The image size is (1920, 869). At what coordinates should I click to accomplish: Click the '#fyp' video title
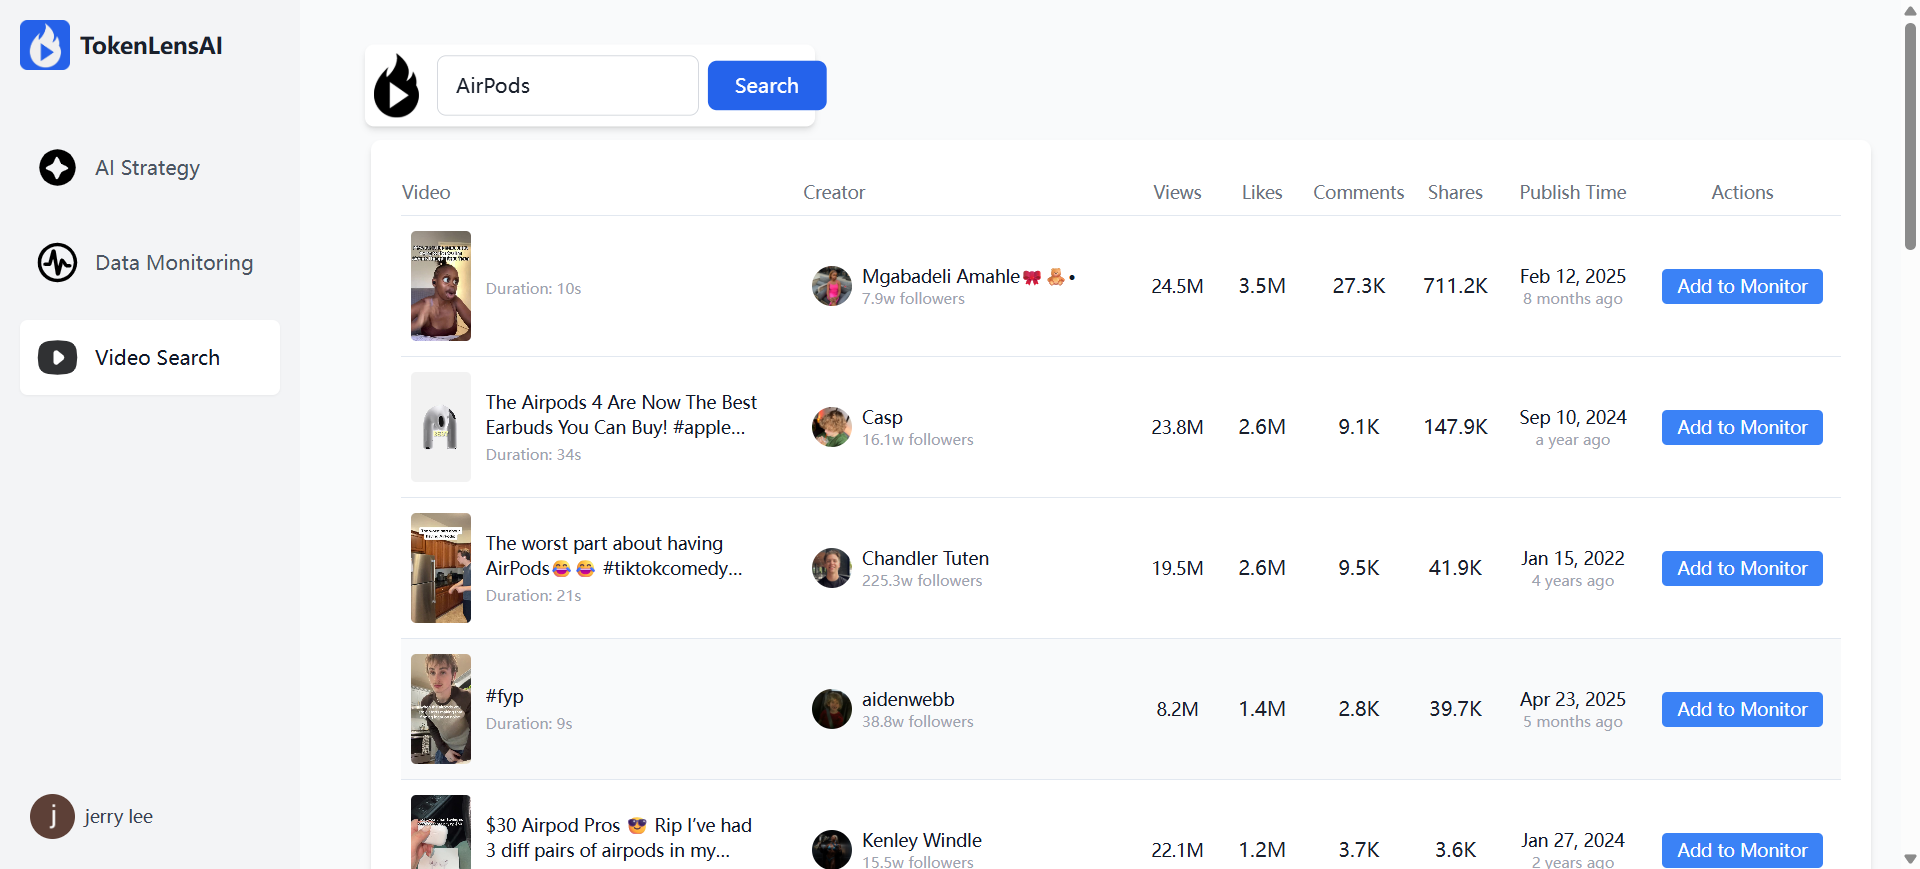pos(504,696)
